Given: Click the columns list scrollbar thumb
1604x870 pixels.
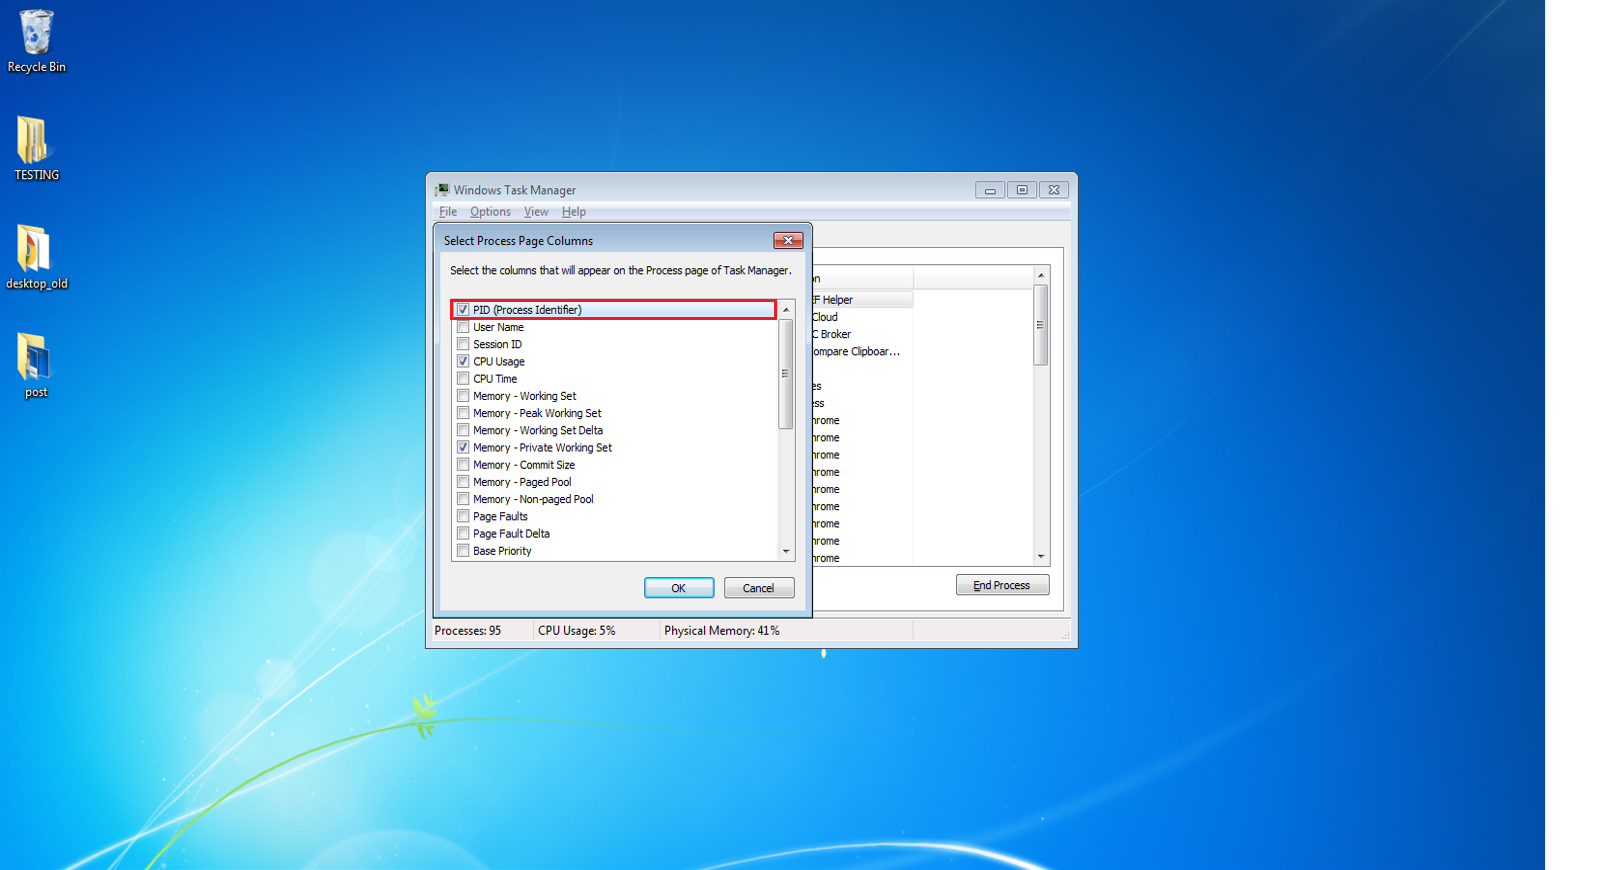Looking at the screenshot, I should [x=786, y=374].
